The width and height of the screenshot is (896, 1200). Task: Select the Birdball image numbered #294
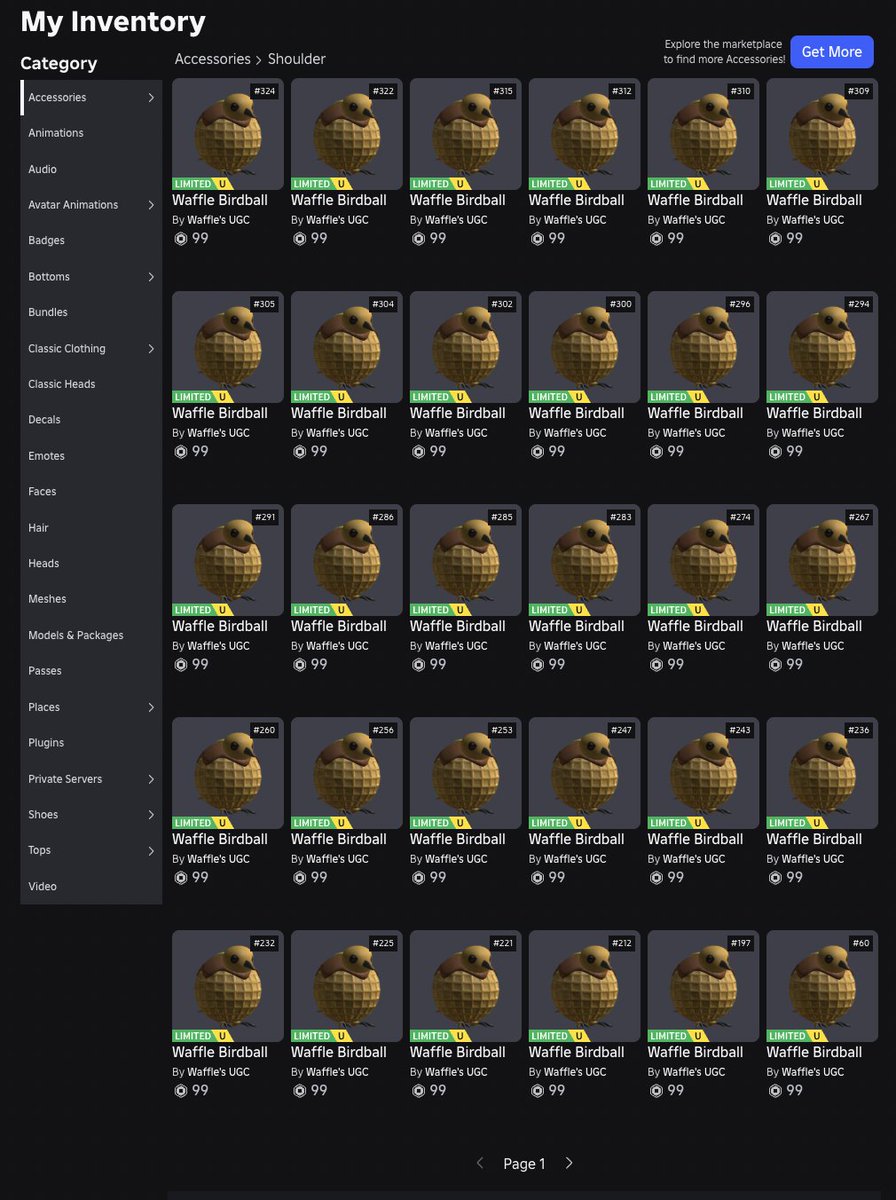(822, 347)
